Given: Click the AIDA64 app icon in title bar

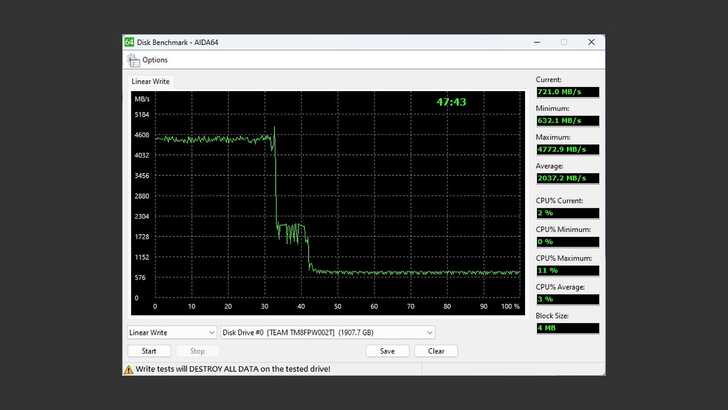Looking at the screenshot, I should click(129, 42).
